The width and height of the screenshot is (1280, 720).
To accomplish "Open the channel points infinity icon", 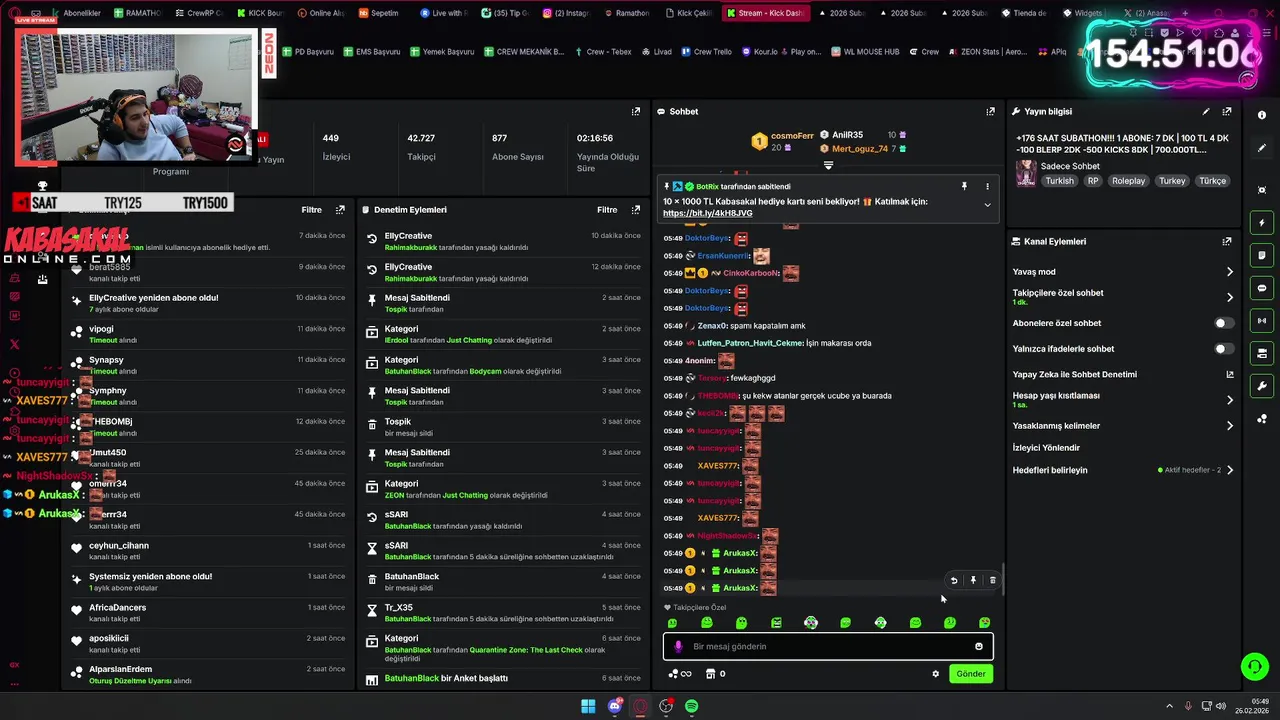I will [x=680, y=674].
